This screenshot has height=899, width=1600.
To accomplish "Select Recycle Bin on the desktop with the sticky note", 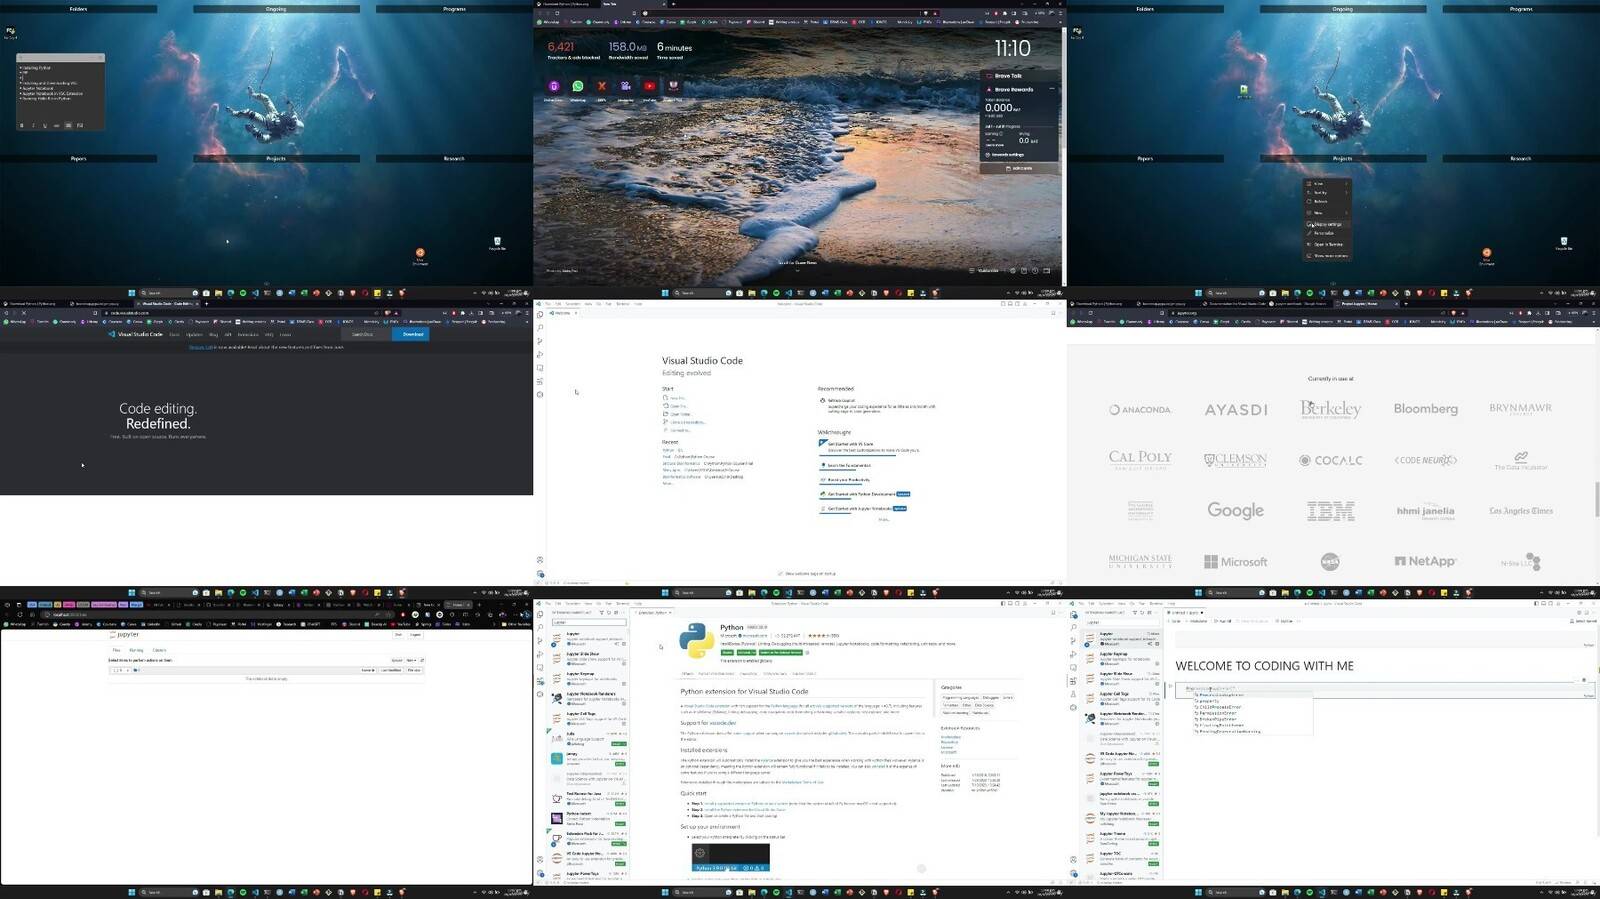I will tap(497, 243).
